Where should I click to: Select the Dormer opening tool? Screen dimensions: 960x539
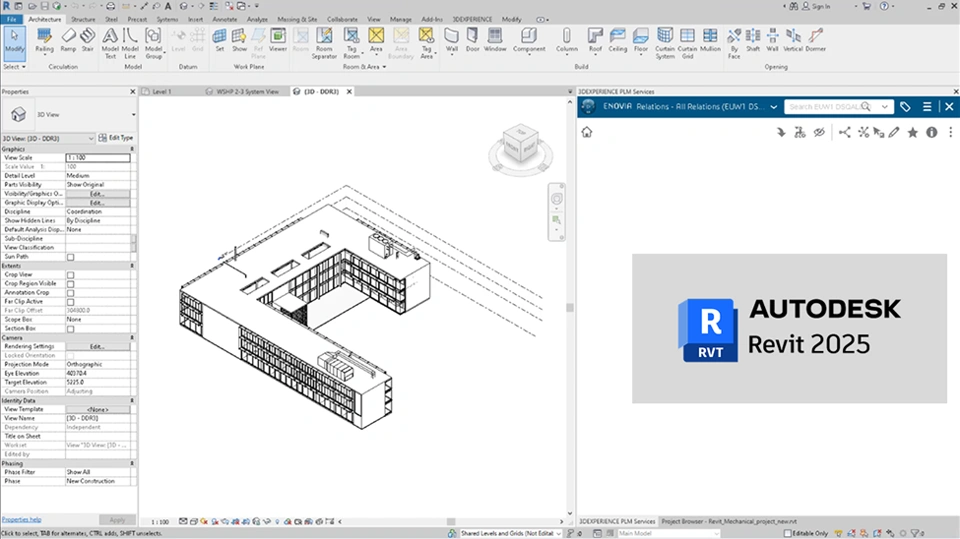[x=816, y=40]
